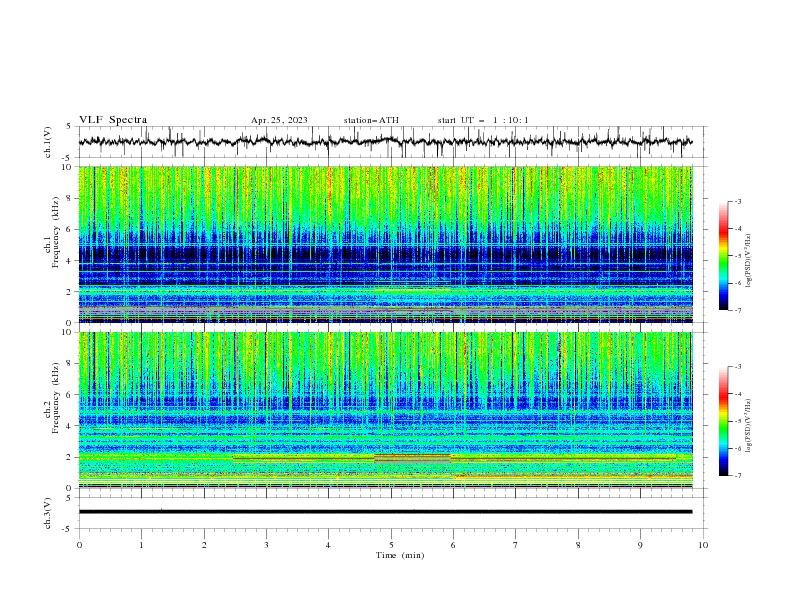Click the "-3" label on upper color bar
This screenshot has height=612, width=792.
click(x=738, y=201)
